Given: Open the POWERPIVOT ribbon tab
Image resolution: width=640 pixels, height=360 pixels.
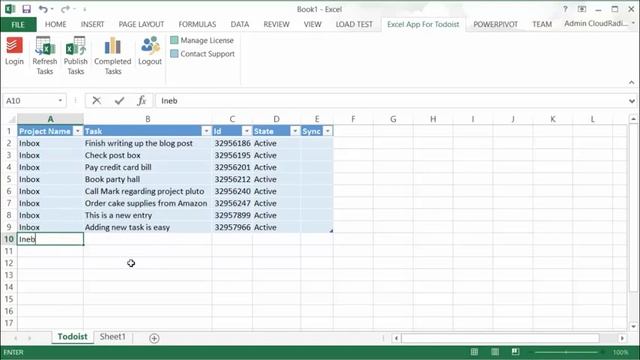Looking at the screenshot, I should tap(496, 24).
